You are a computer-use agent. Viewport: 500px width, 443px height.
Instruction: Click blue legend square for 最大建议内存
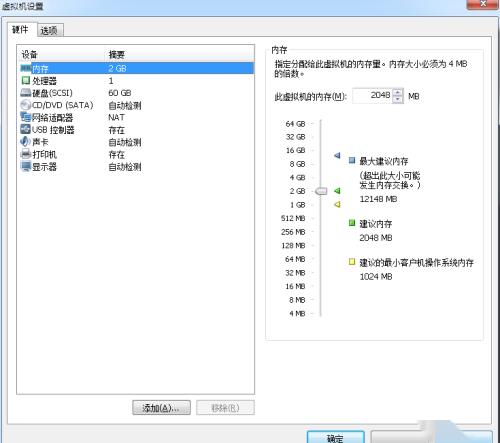coord(352,160)
